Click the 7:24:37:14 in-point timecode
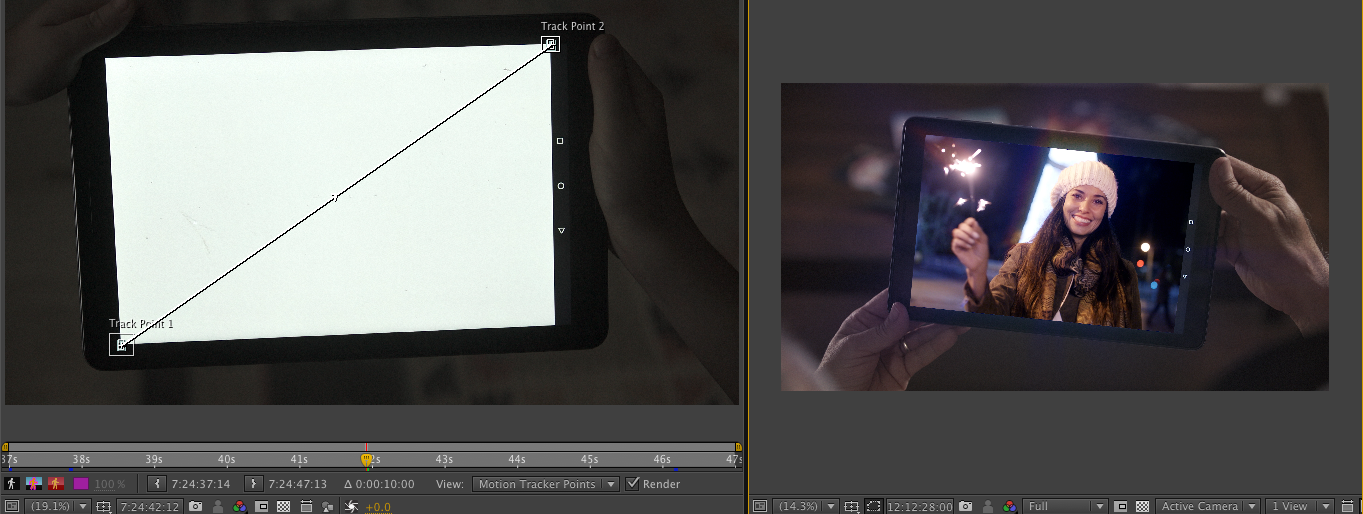 201,485
